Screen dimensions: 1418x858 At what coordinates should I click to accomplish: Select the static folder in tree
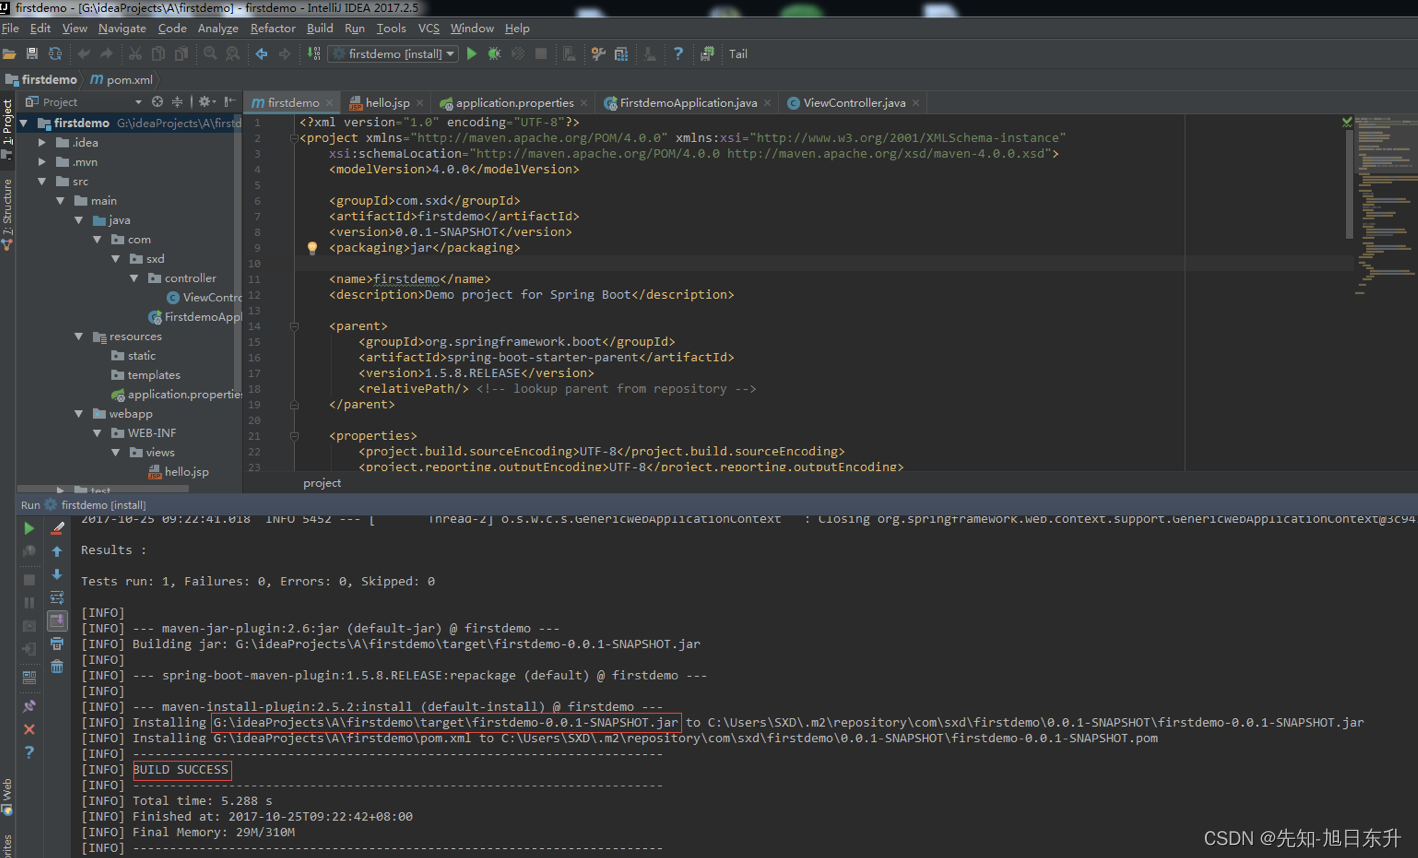point(141,356)
